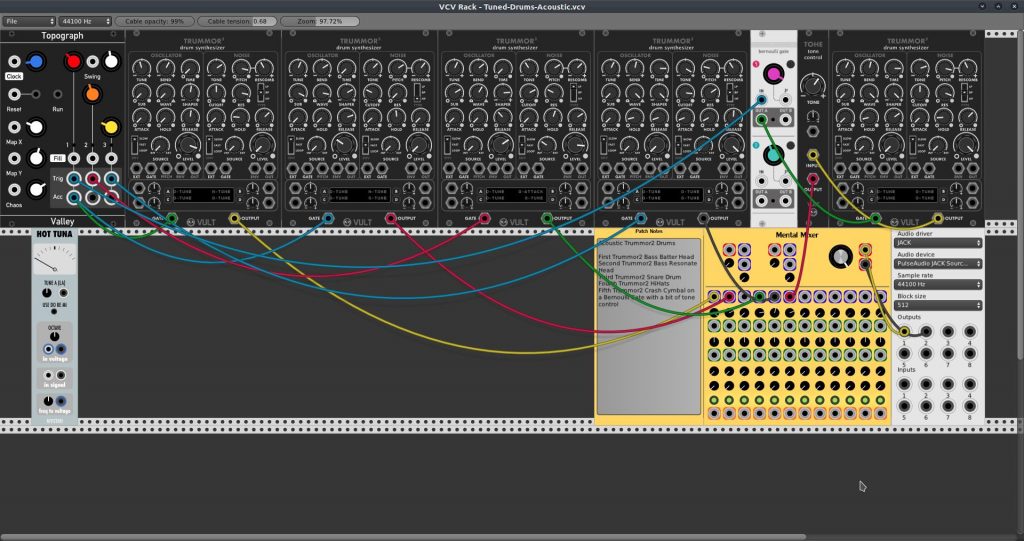The width and height of the screenshot is (1024, 541).
Task: Click the vertical scrollbar on the right
Action: tap(1020, 196)
